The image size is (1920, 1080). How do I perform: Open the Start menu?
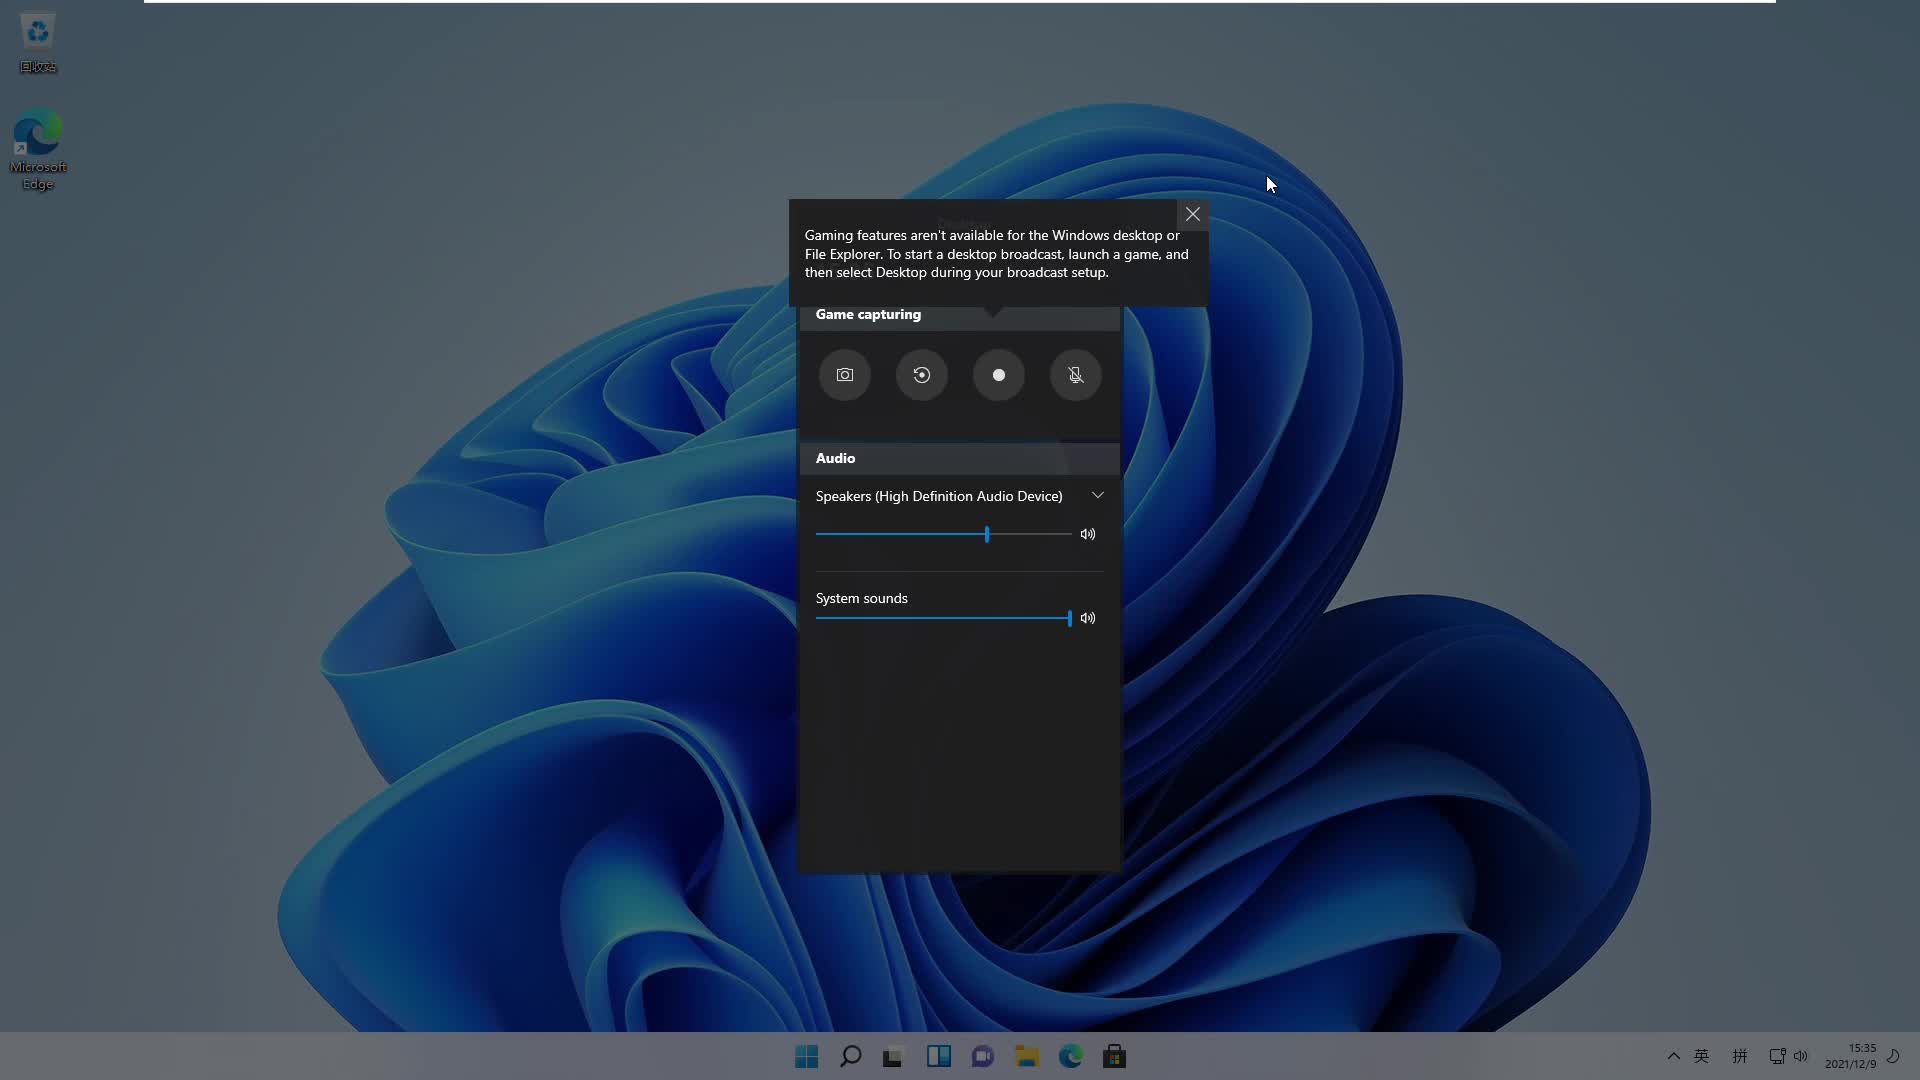[x=806, y=1055]
